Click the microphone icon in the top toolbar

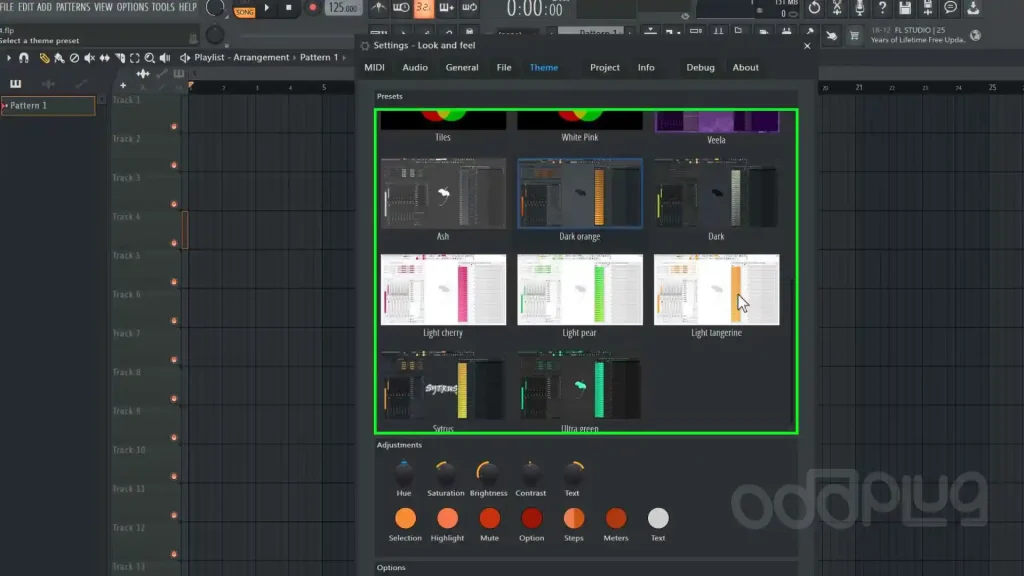tap(860, 9)
